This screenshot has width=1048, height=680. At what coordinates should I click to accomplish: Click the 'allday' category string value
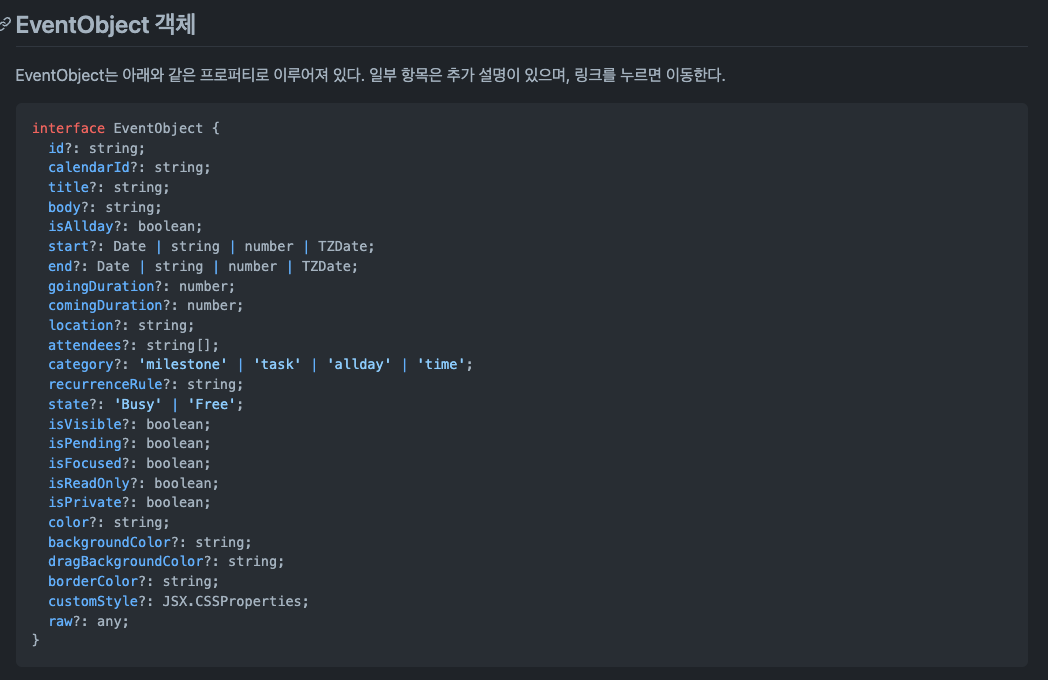(x=355, y=364)
